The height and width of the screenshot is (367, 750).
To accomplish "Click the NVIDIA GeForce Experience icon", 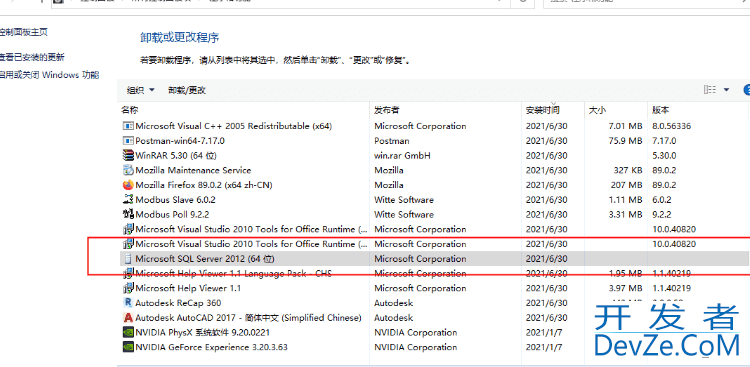I will [x=128, y=347].
